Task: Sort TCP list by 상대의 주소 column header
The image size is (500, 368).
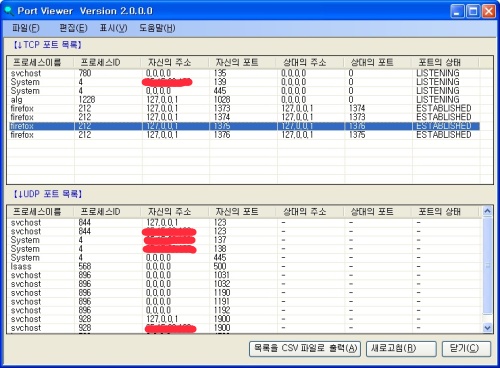Action: (311, 62)
